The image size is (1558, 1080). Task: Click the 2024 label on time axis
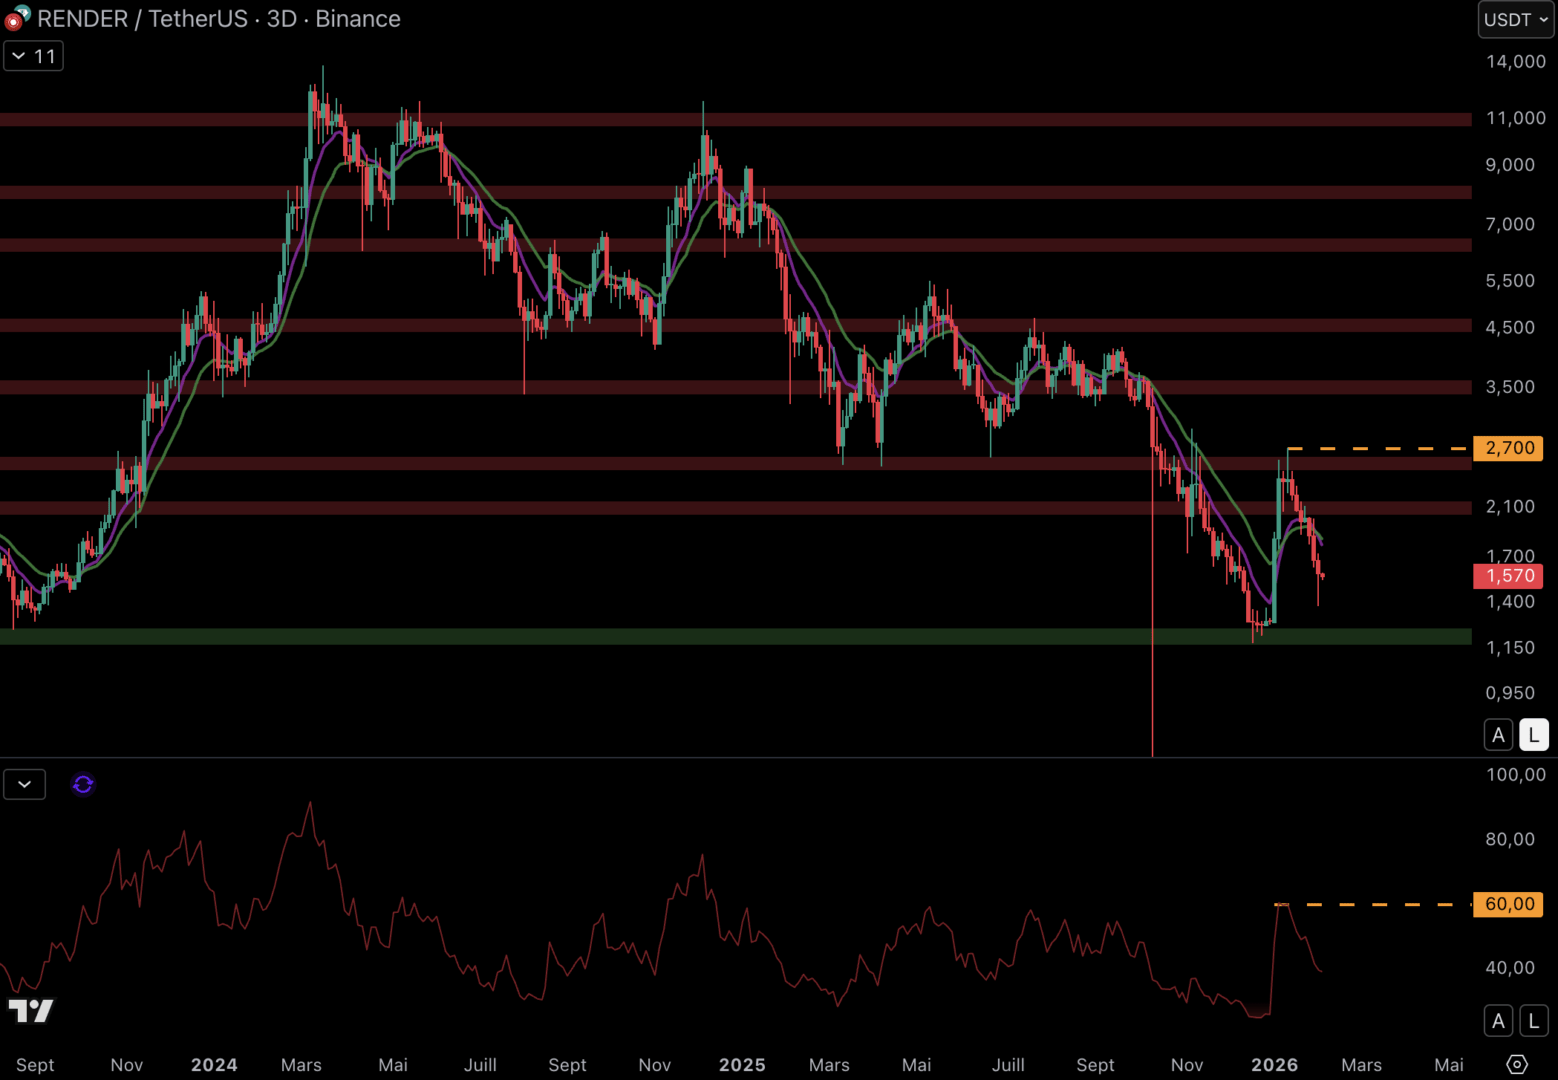pos(214,1065)
